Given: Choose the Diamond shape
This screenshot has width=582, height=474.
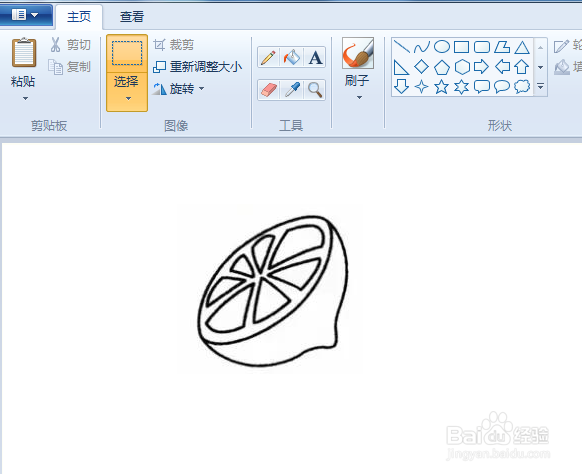Looking at the screenshot, I should coord(422,67).
